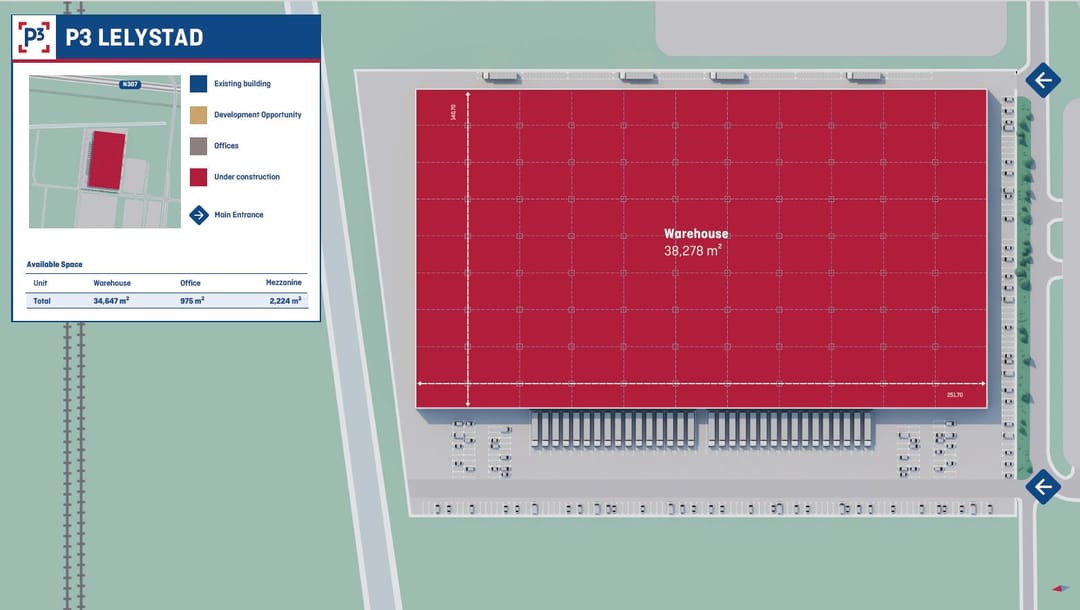The image size is (1080, 610).
Task: Click the P3 LELYSTAD title text
Action: (x=134, y=38)
